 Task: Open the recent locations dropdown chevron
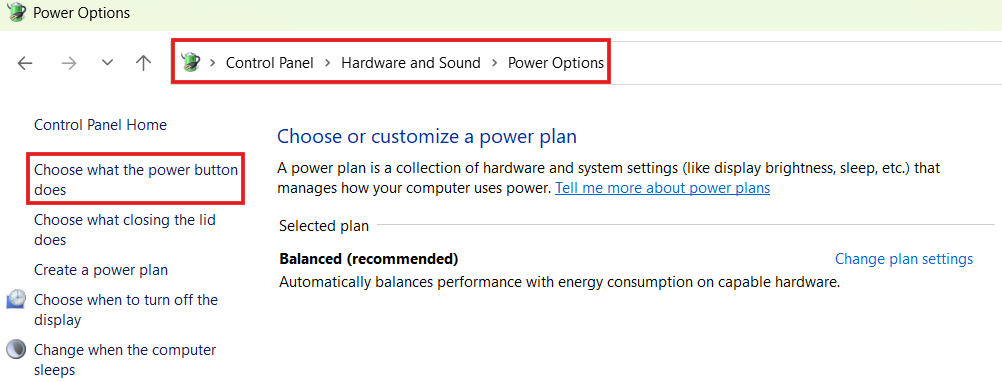point(107,63)
